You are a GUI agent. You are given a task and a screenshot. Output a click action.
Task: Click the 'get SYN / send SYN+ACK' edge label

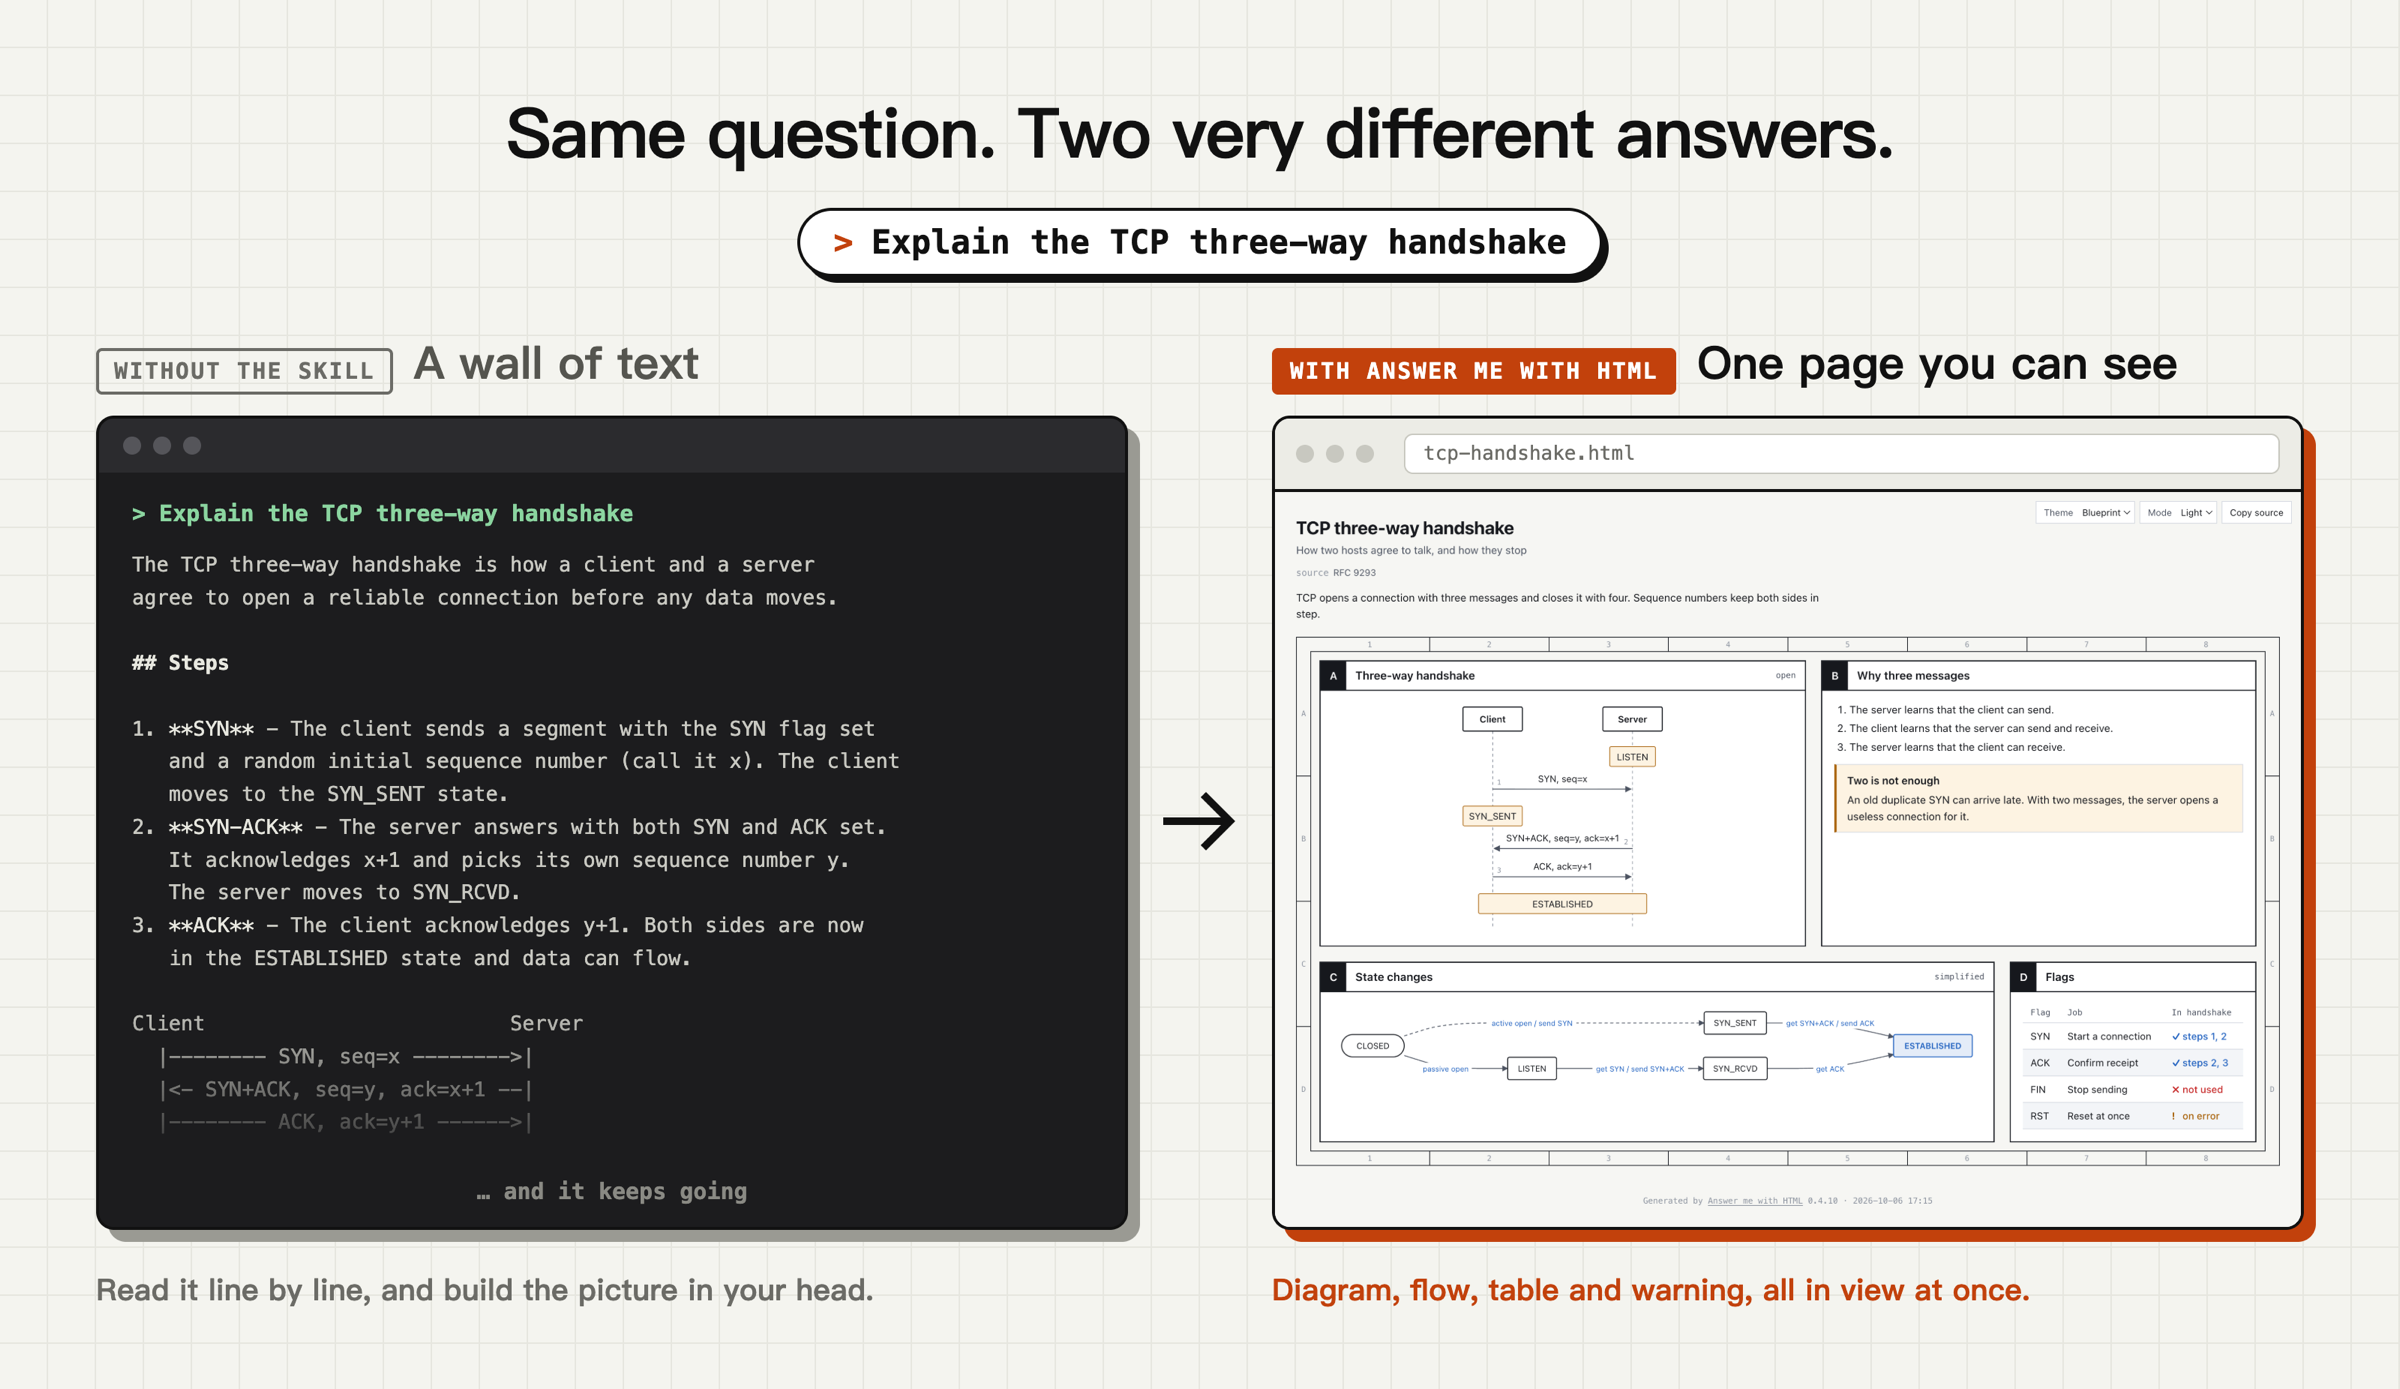(x=1639, y=1069)
